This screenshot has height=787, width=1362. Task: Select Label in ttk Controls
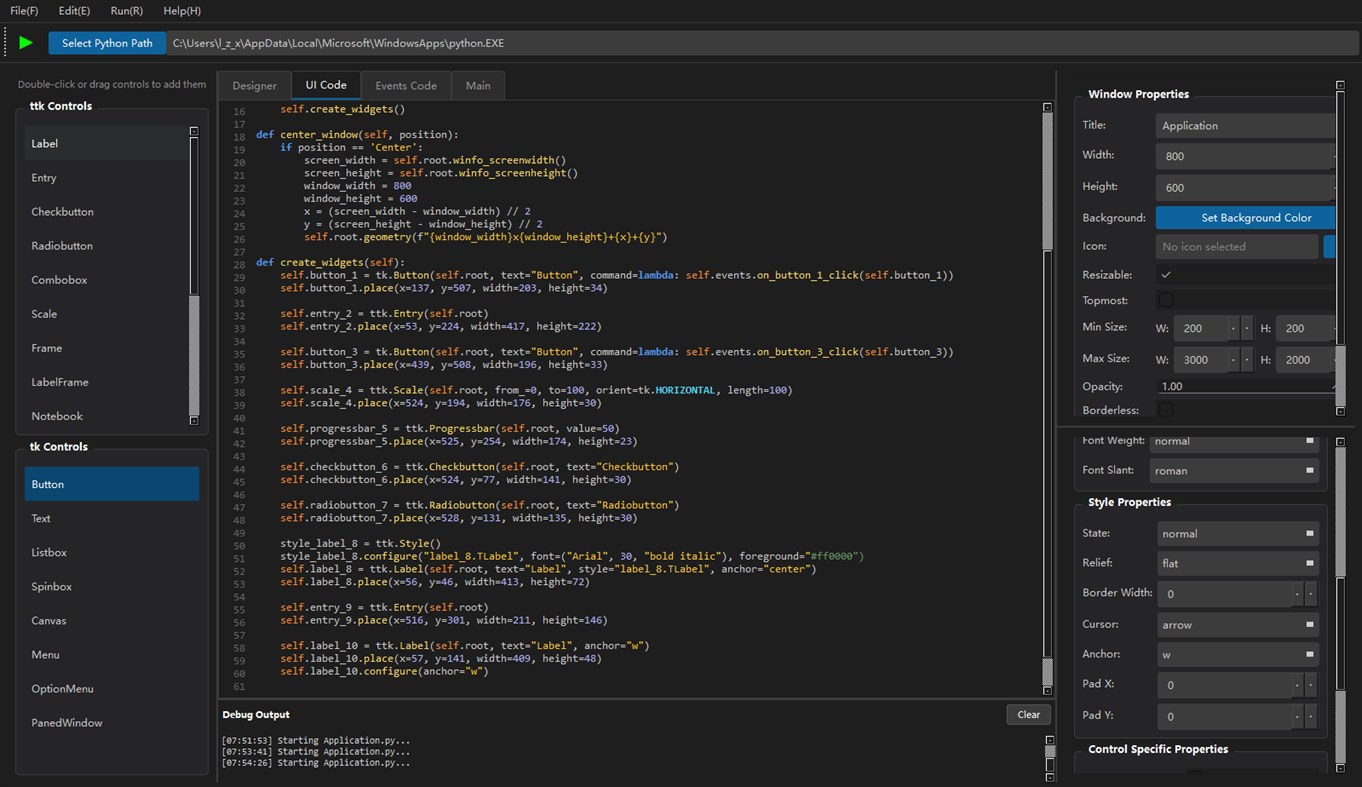coord(106,143)
